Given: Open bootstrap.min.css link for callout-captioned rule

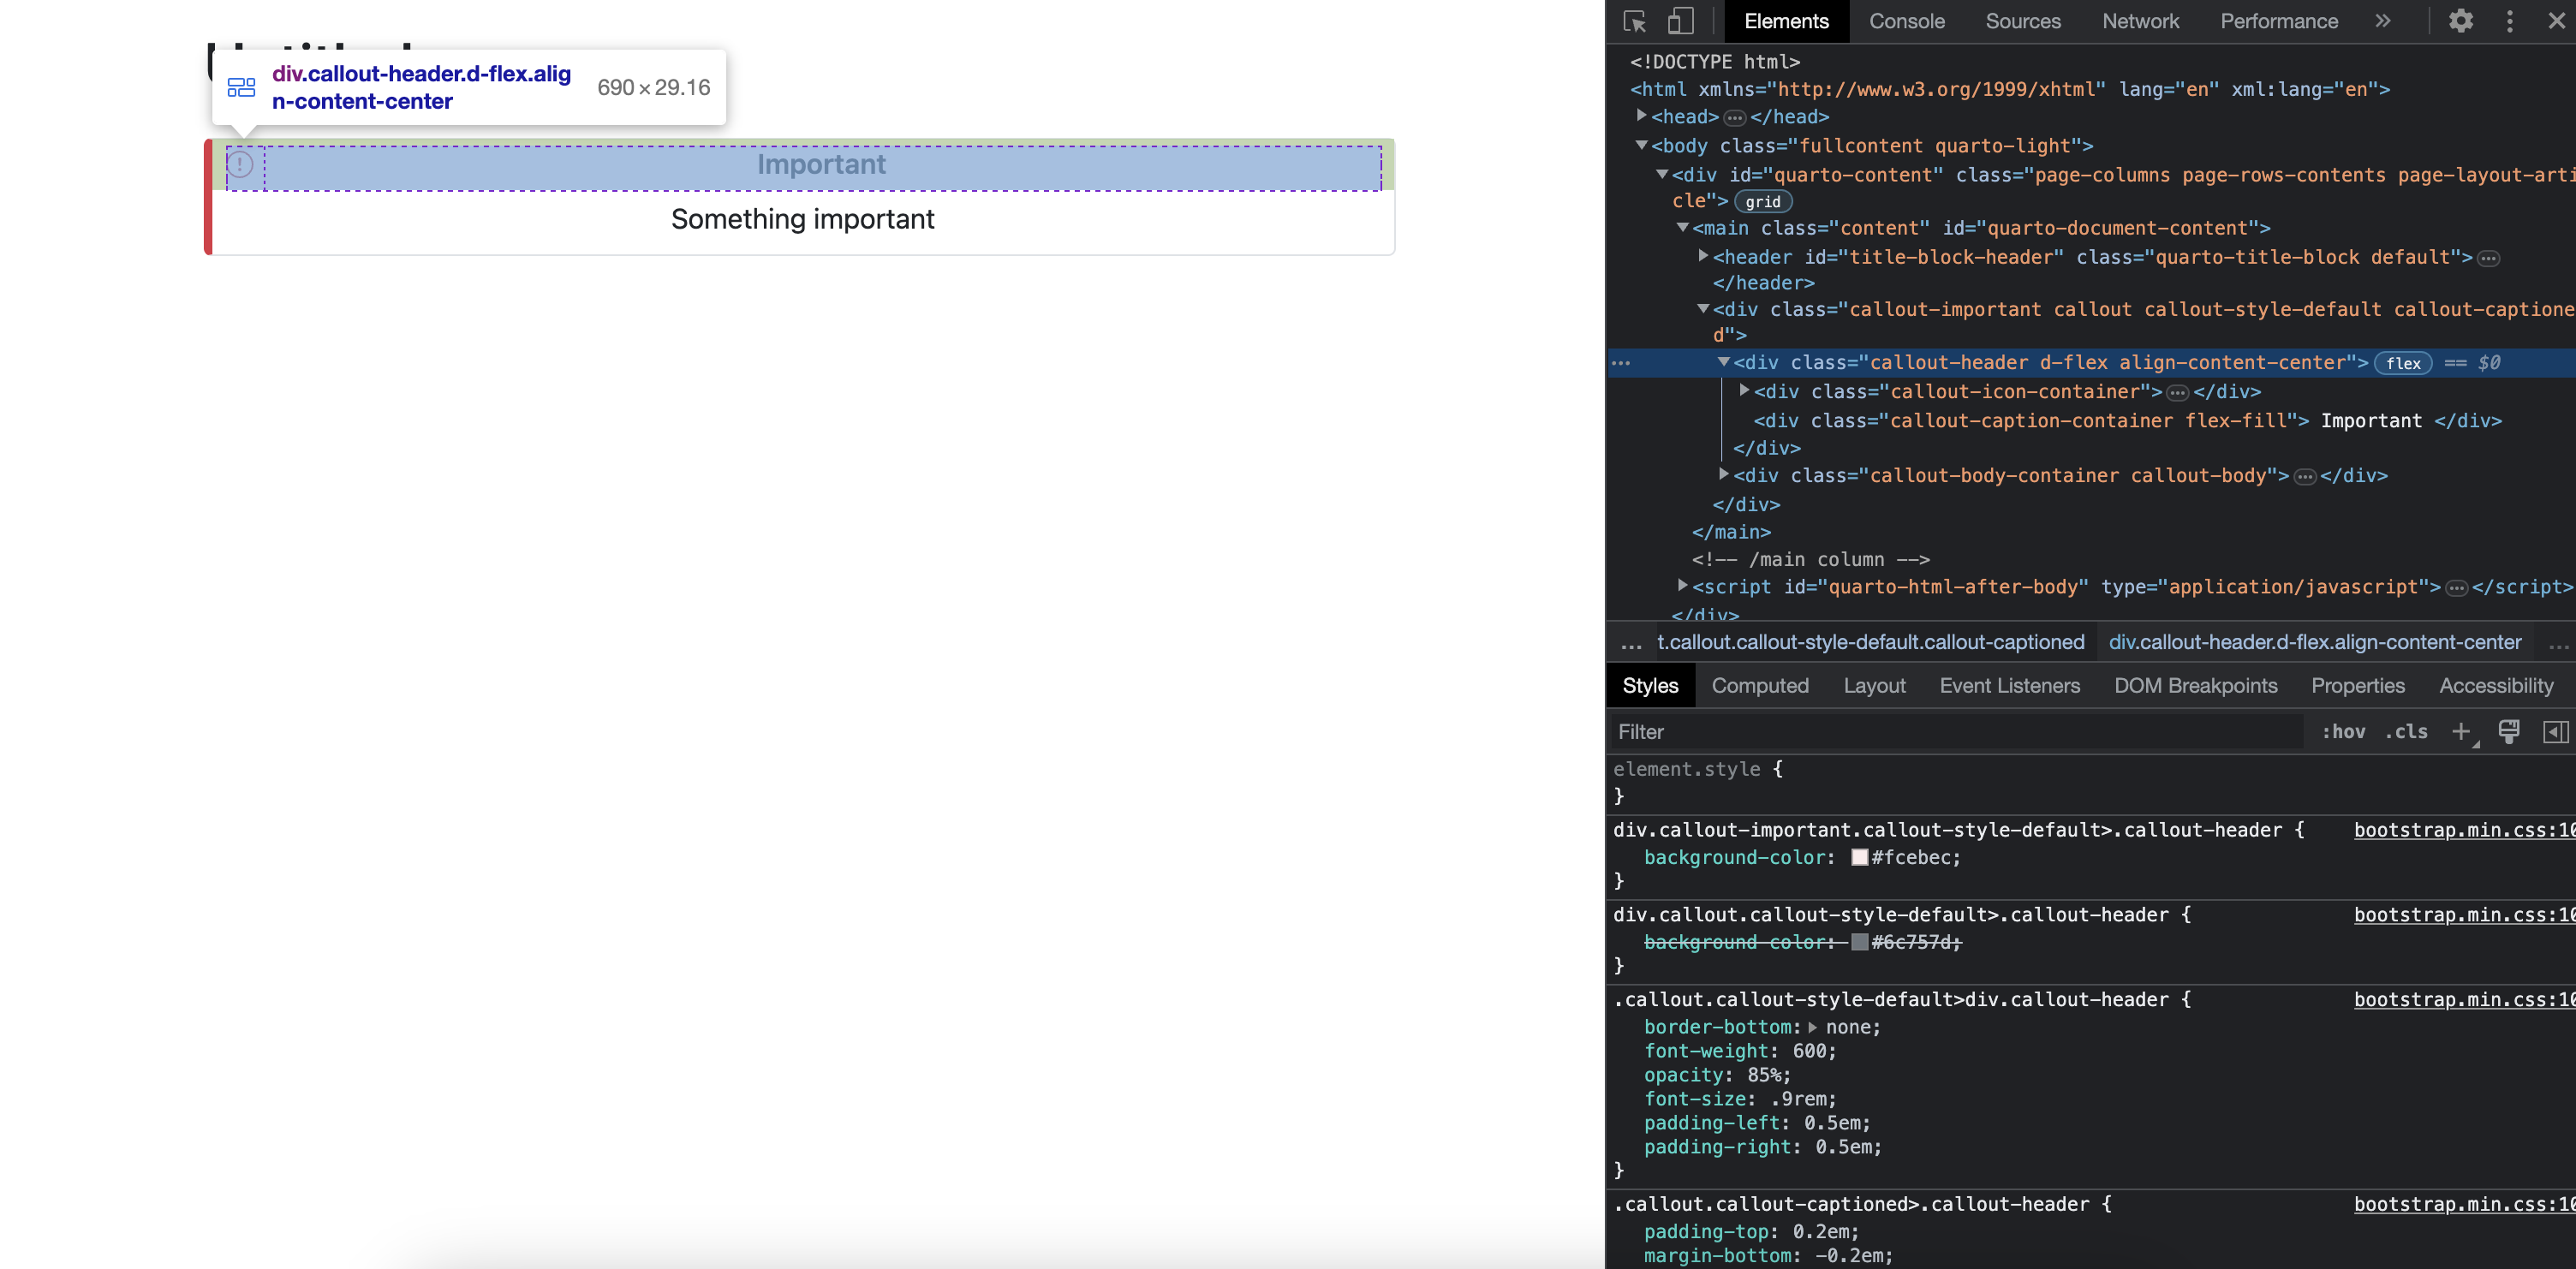Looking at the screenshot, I should pos(2464,1205).
